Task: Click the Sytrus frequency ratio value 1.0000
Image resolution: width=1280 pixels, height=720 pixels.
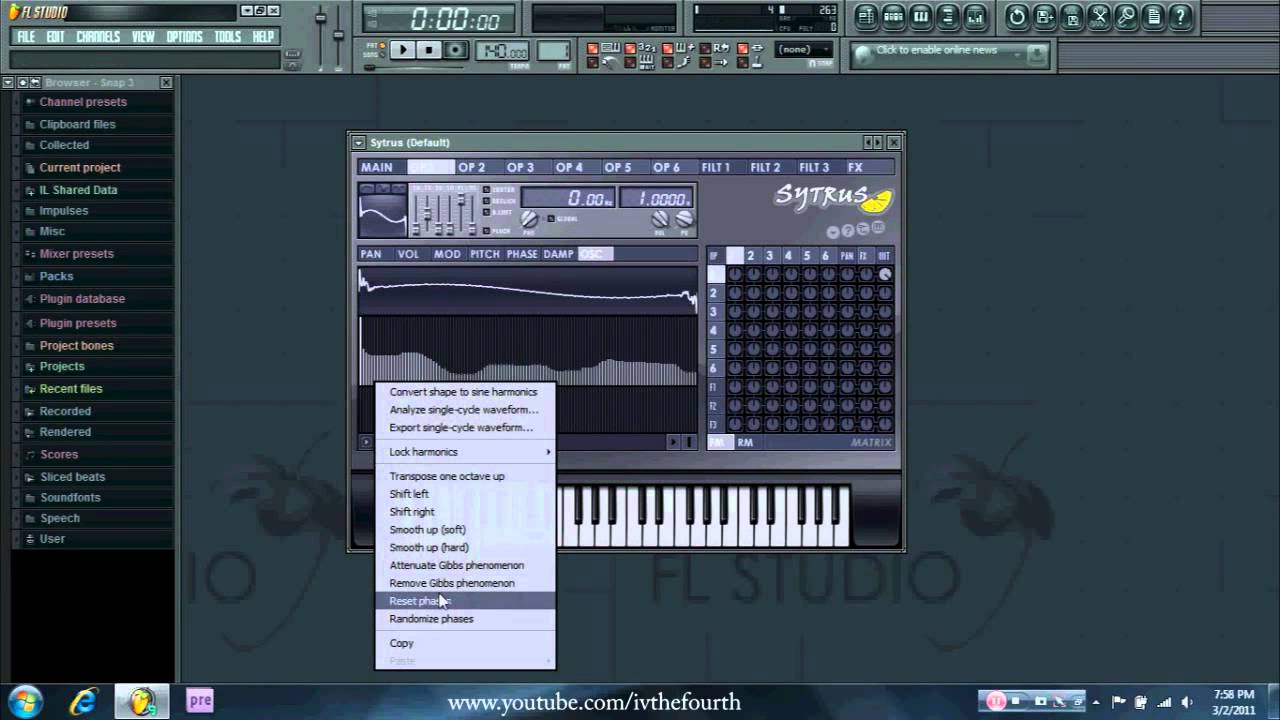Action: coord(657,199)
